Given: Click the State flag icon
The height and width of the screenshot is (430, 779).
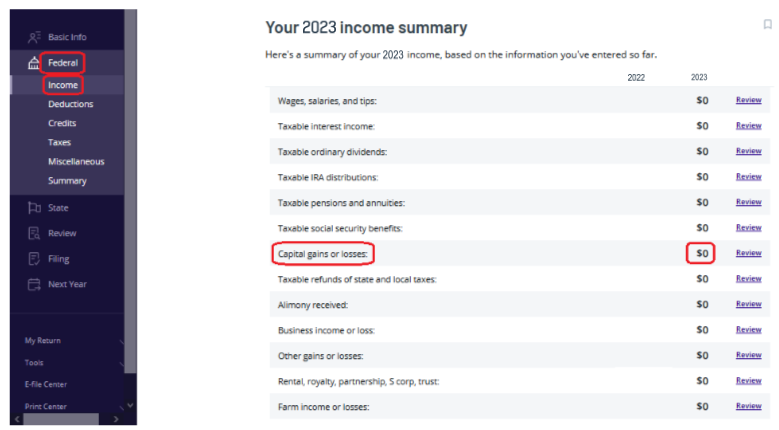Looking at the screenshot, I should pyautogui.click(x=34, y=208).
